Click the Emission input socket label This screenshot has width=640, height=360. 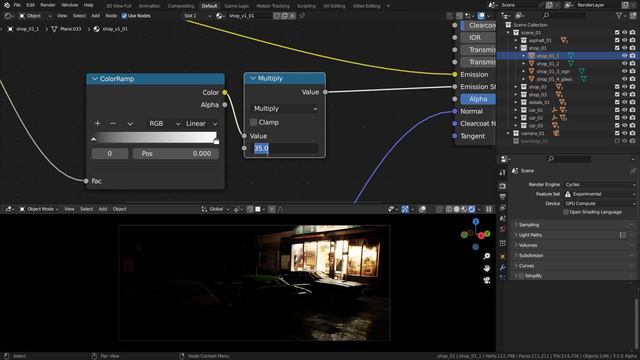pyautogui.click(x=474, y=74)
